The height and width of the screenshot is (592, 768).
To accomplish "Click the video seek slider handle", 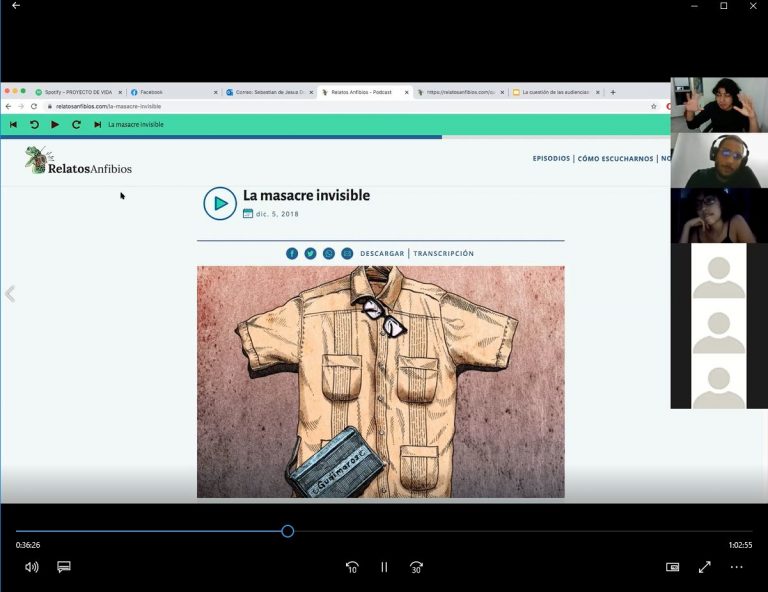I will coord(288,531).
